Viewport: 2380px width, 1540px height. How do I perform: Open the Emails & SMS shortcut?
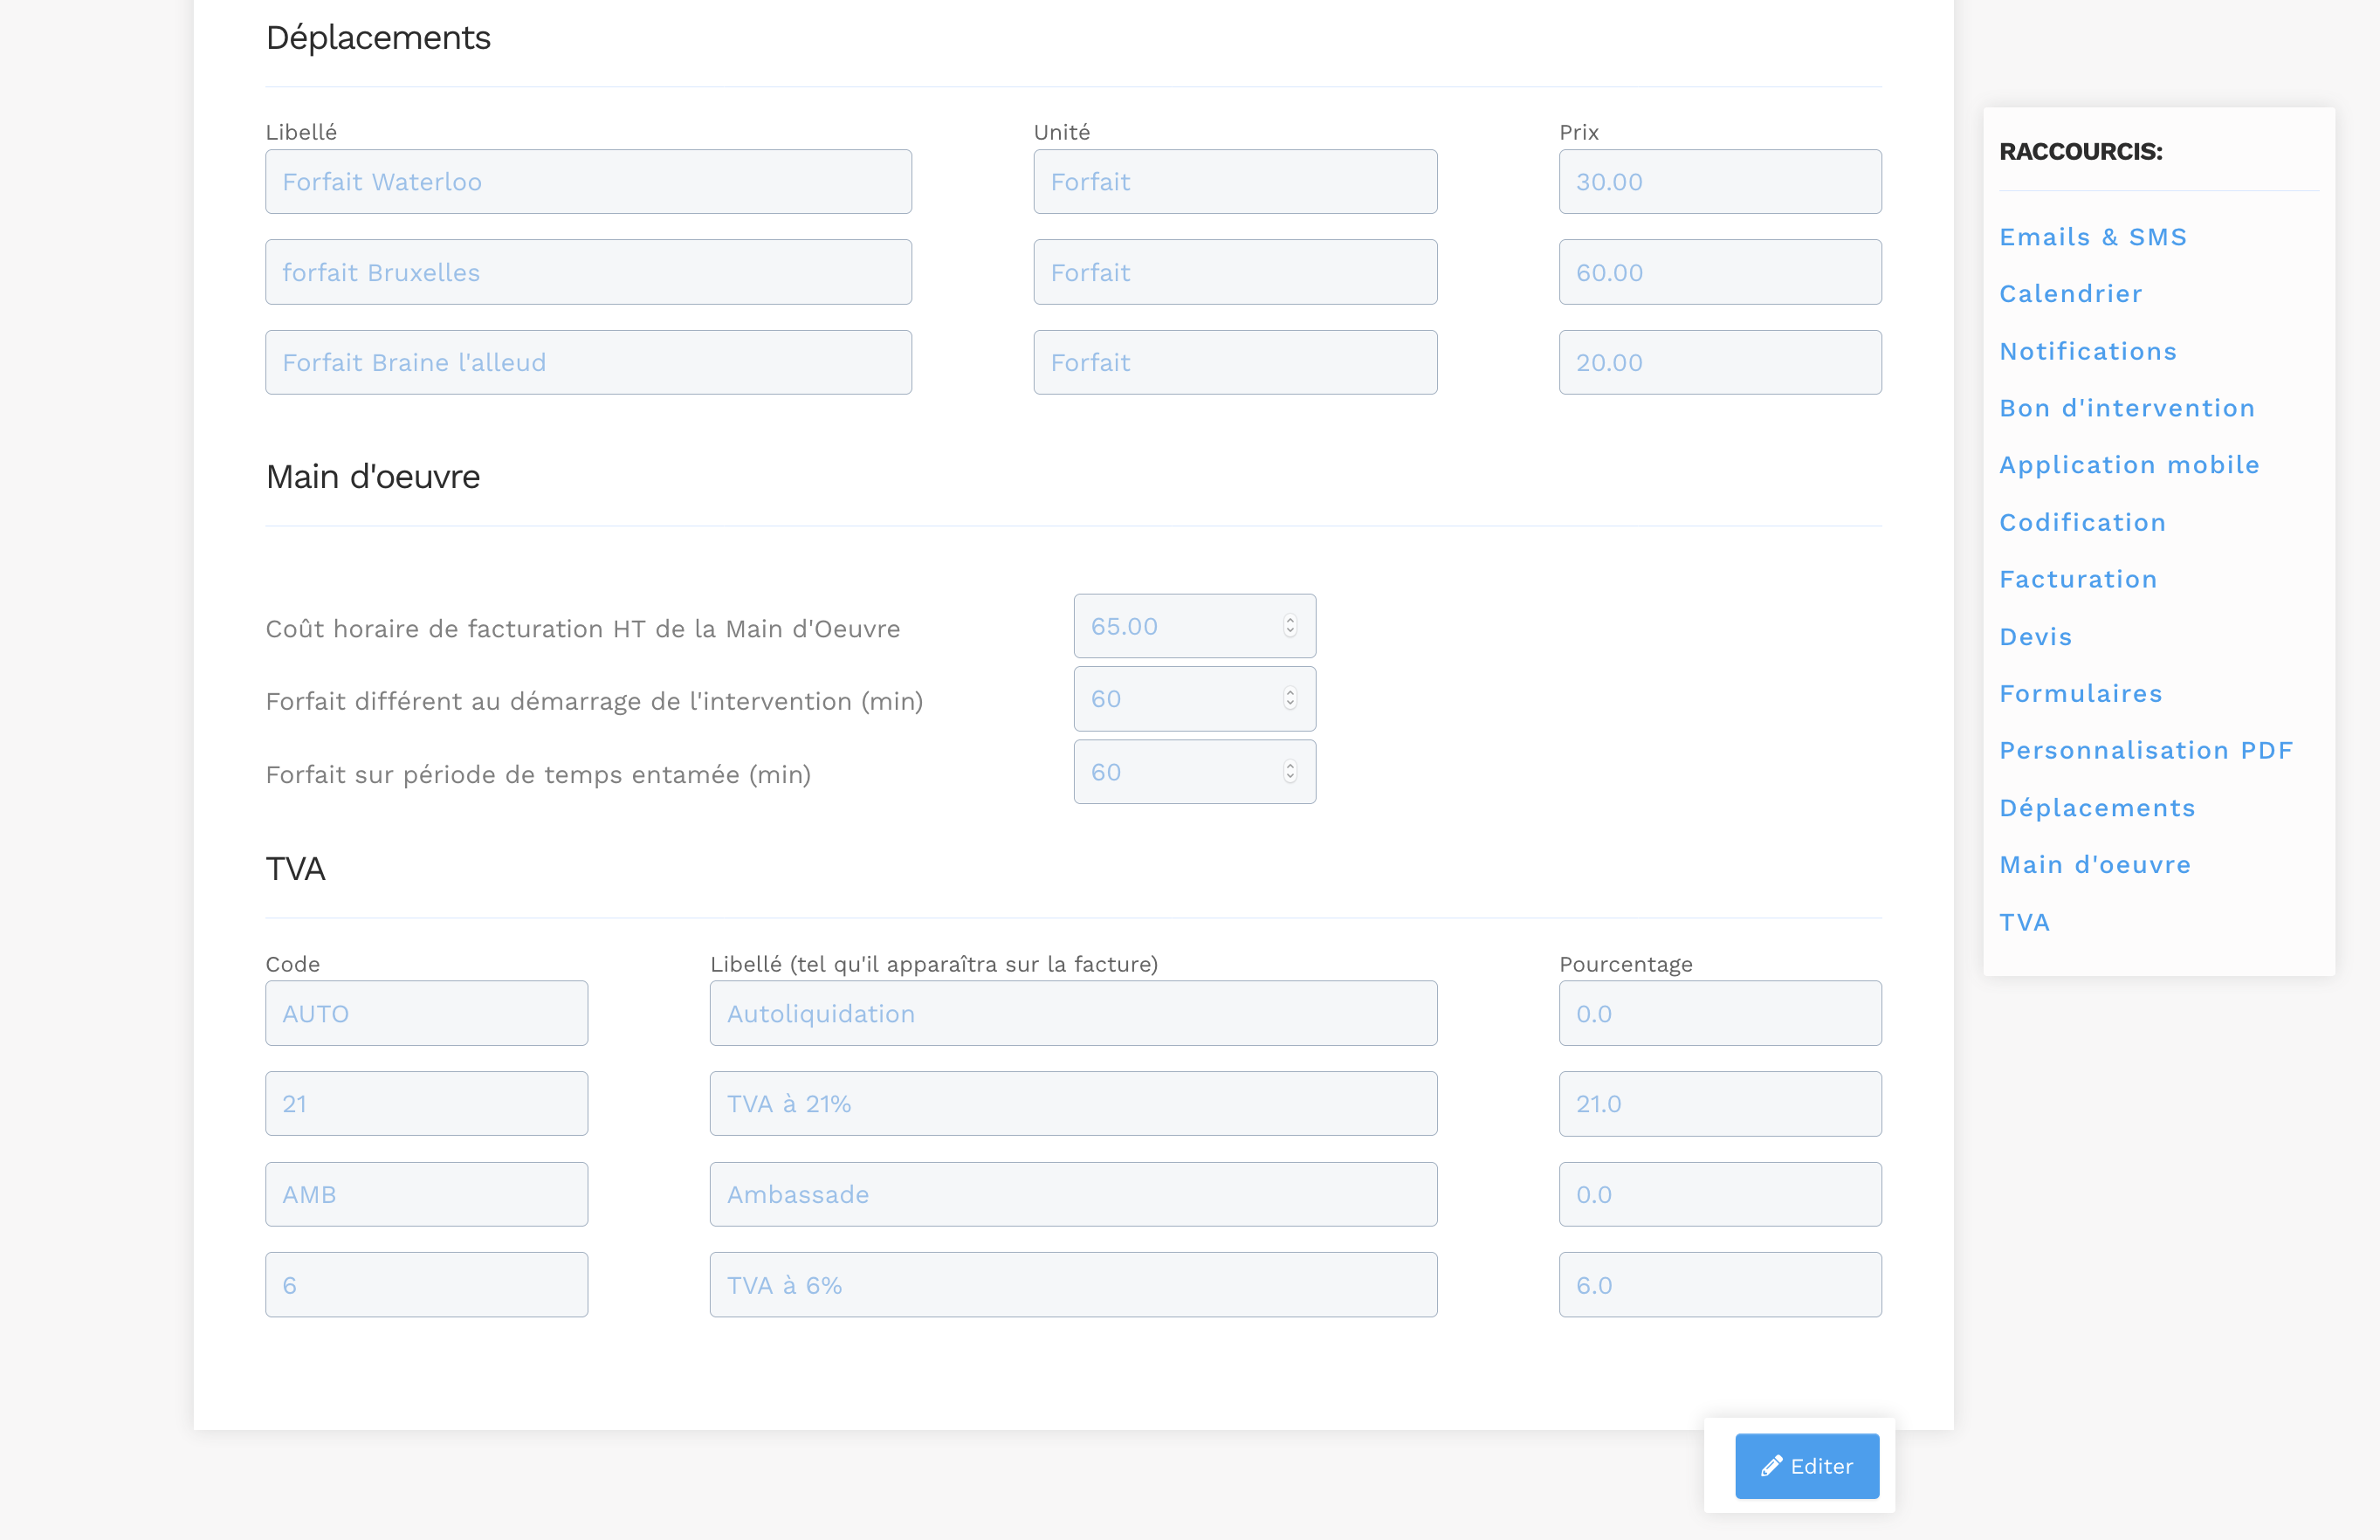(x=2092, y=237)
